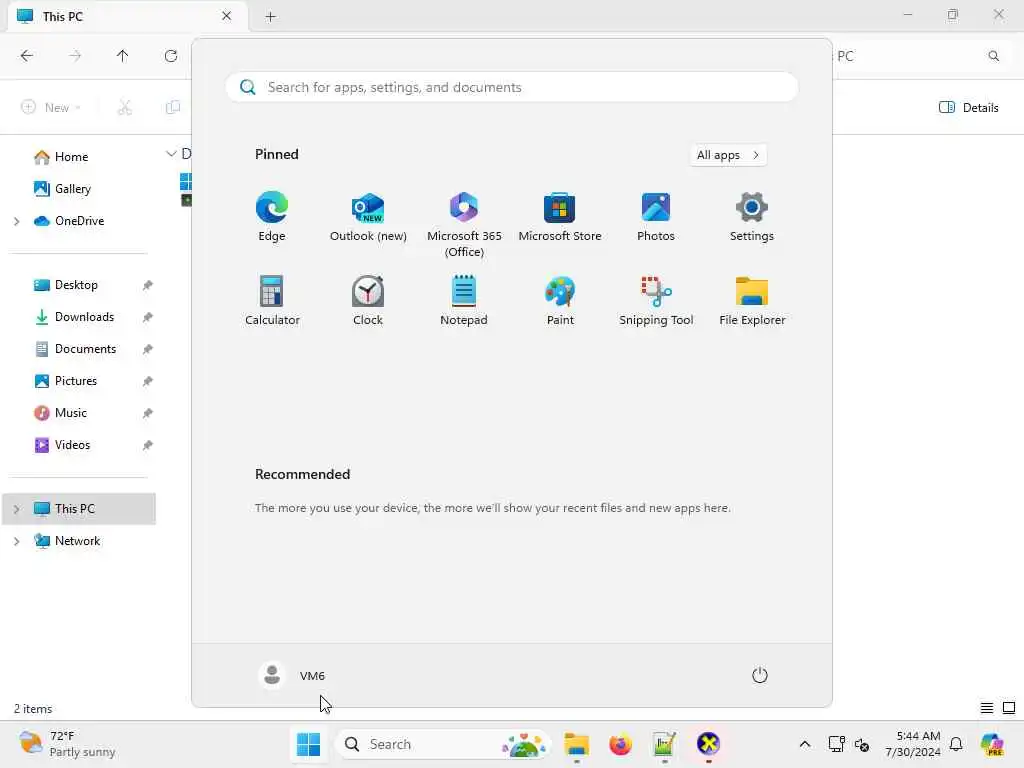Click the Power button in Start menu
The width and height of the screenshot is (1024, 768).
(760, 675)
